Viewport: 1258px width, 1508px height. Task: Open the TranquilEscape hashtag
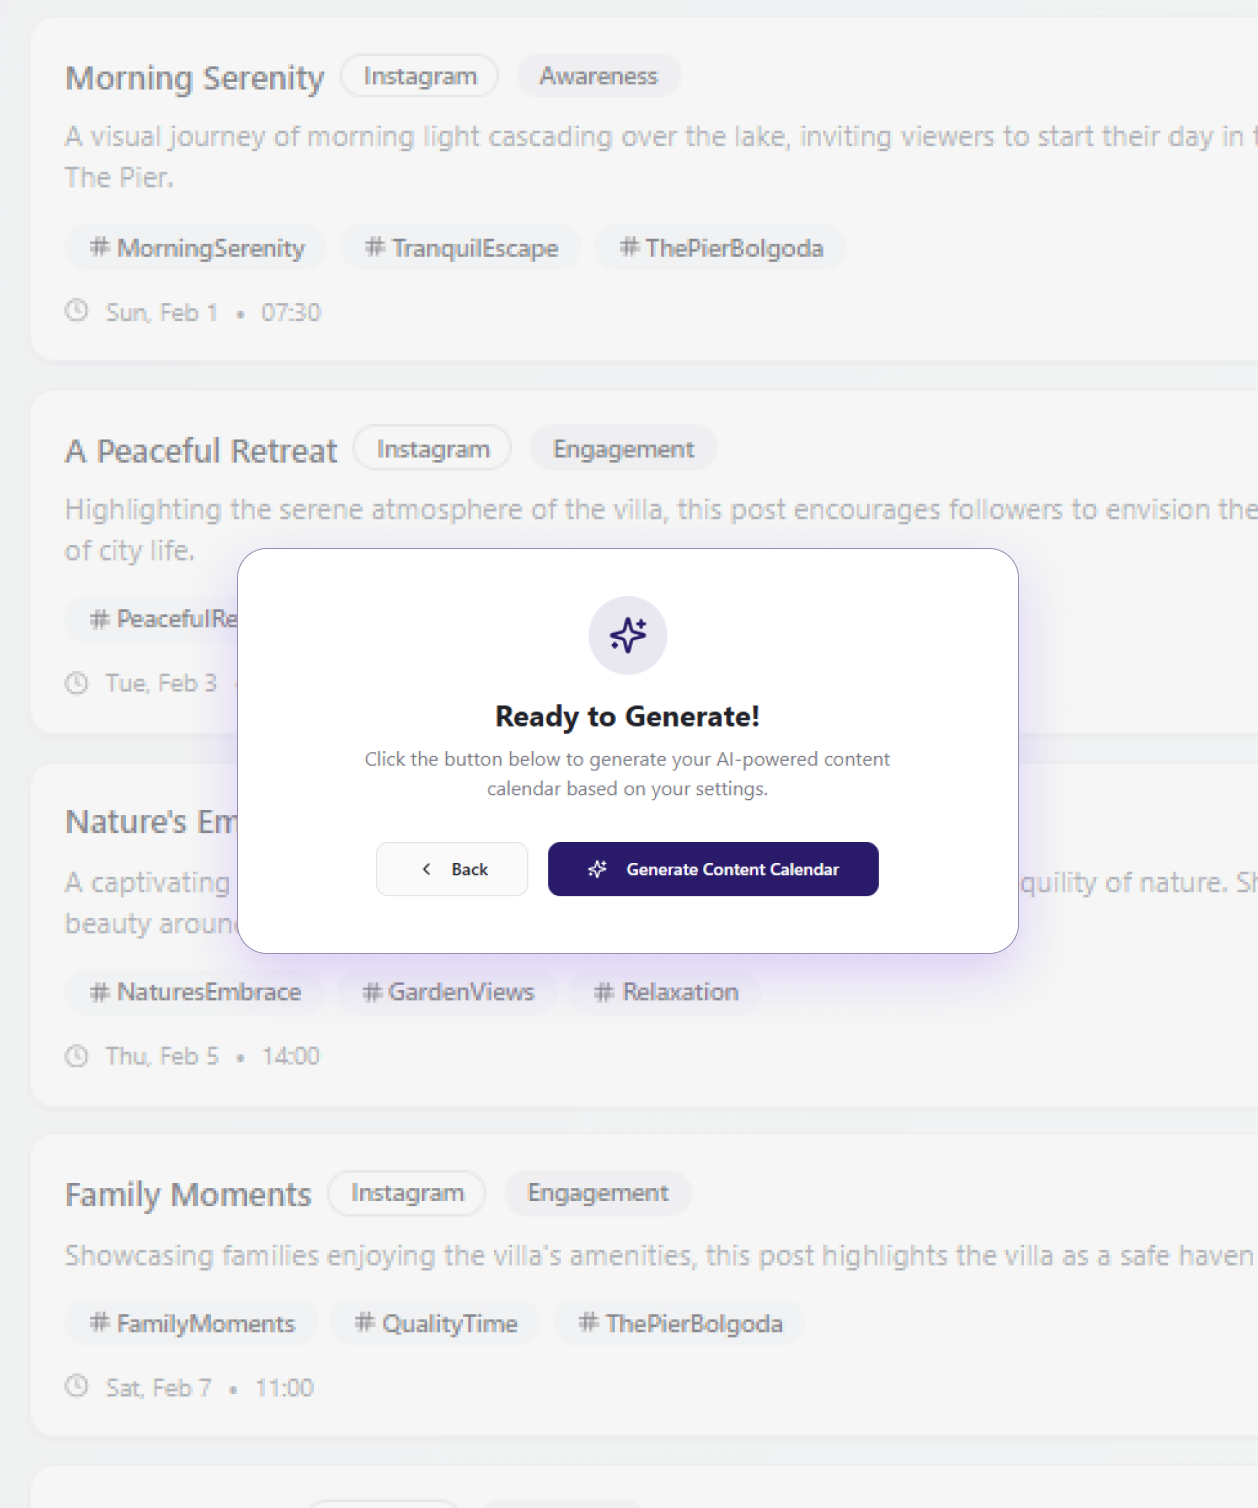click(x=461, y=248)
